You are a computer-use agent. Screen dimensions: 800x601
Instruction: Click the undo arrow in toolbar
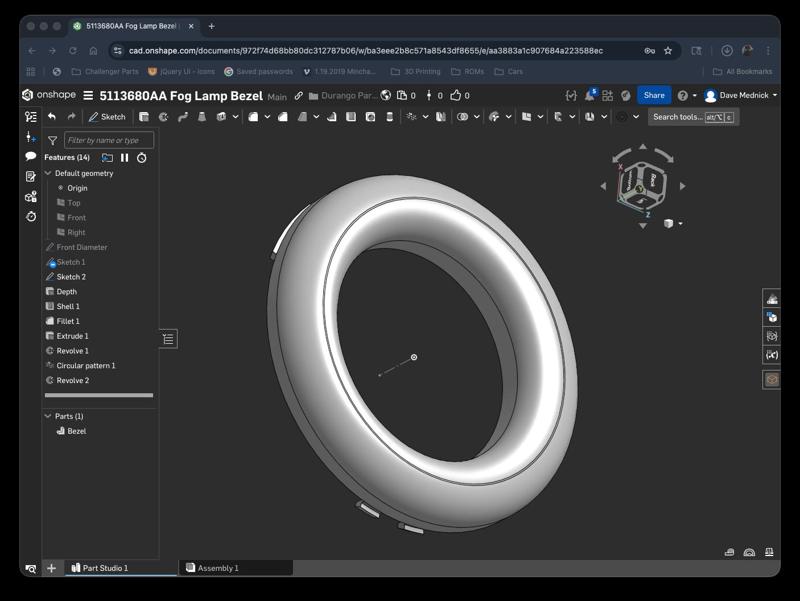click(52, 117)
